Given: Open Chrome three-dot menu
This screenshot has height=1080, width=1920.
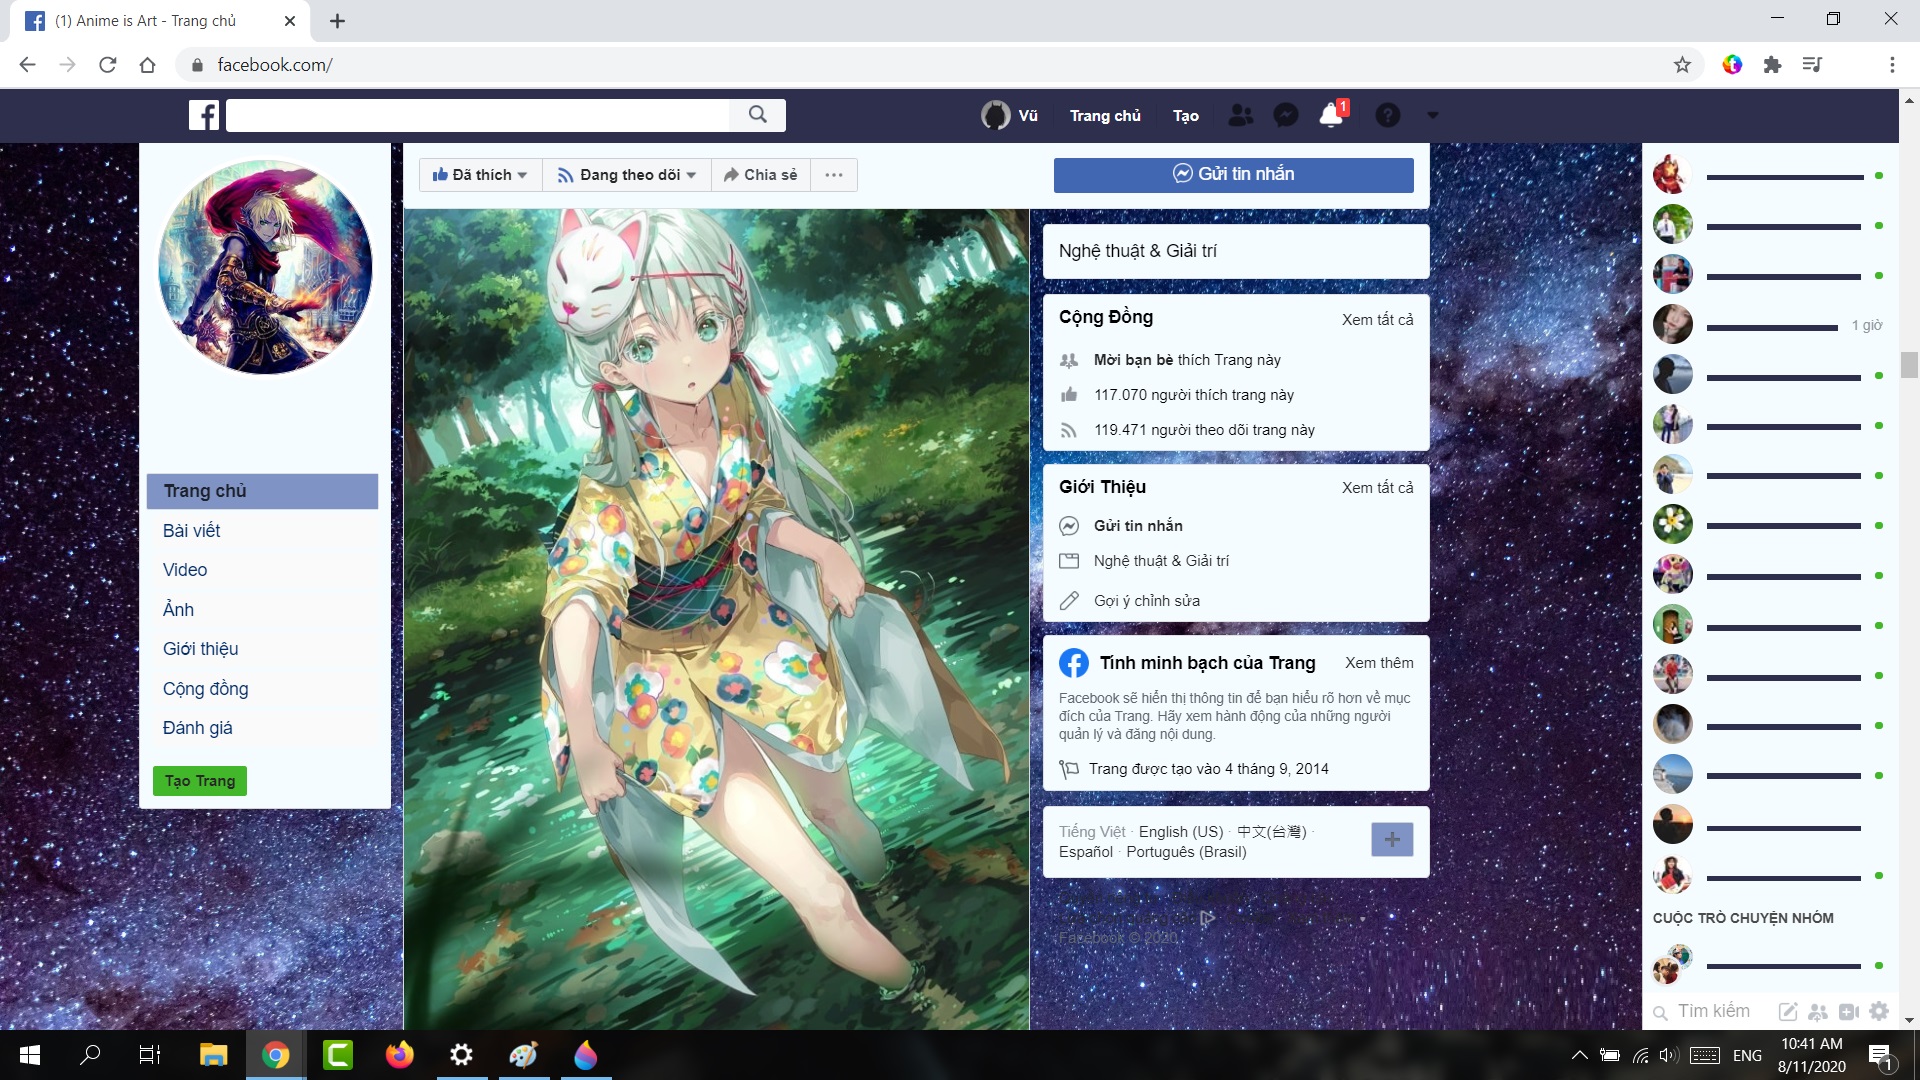Looking at the screenshot, I should 1892,65.
